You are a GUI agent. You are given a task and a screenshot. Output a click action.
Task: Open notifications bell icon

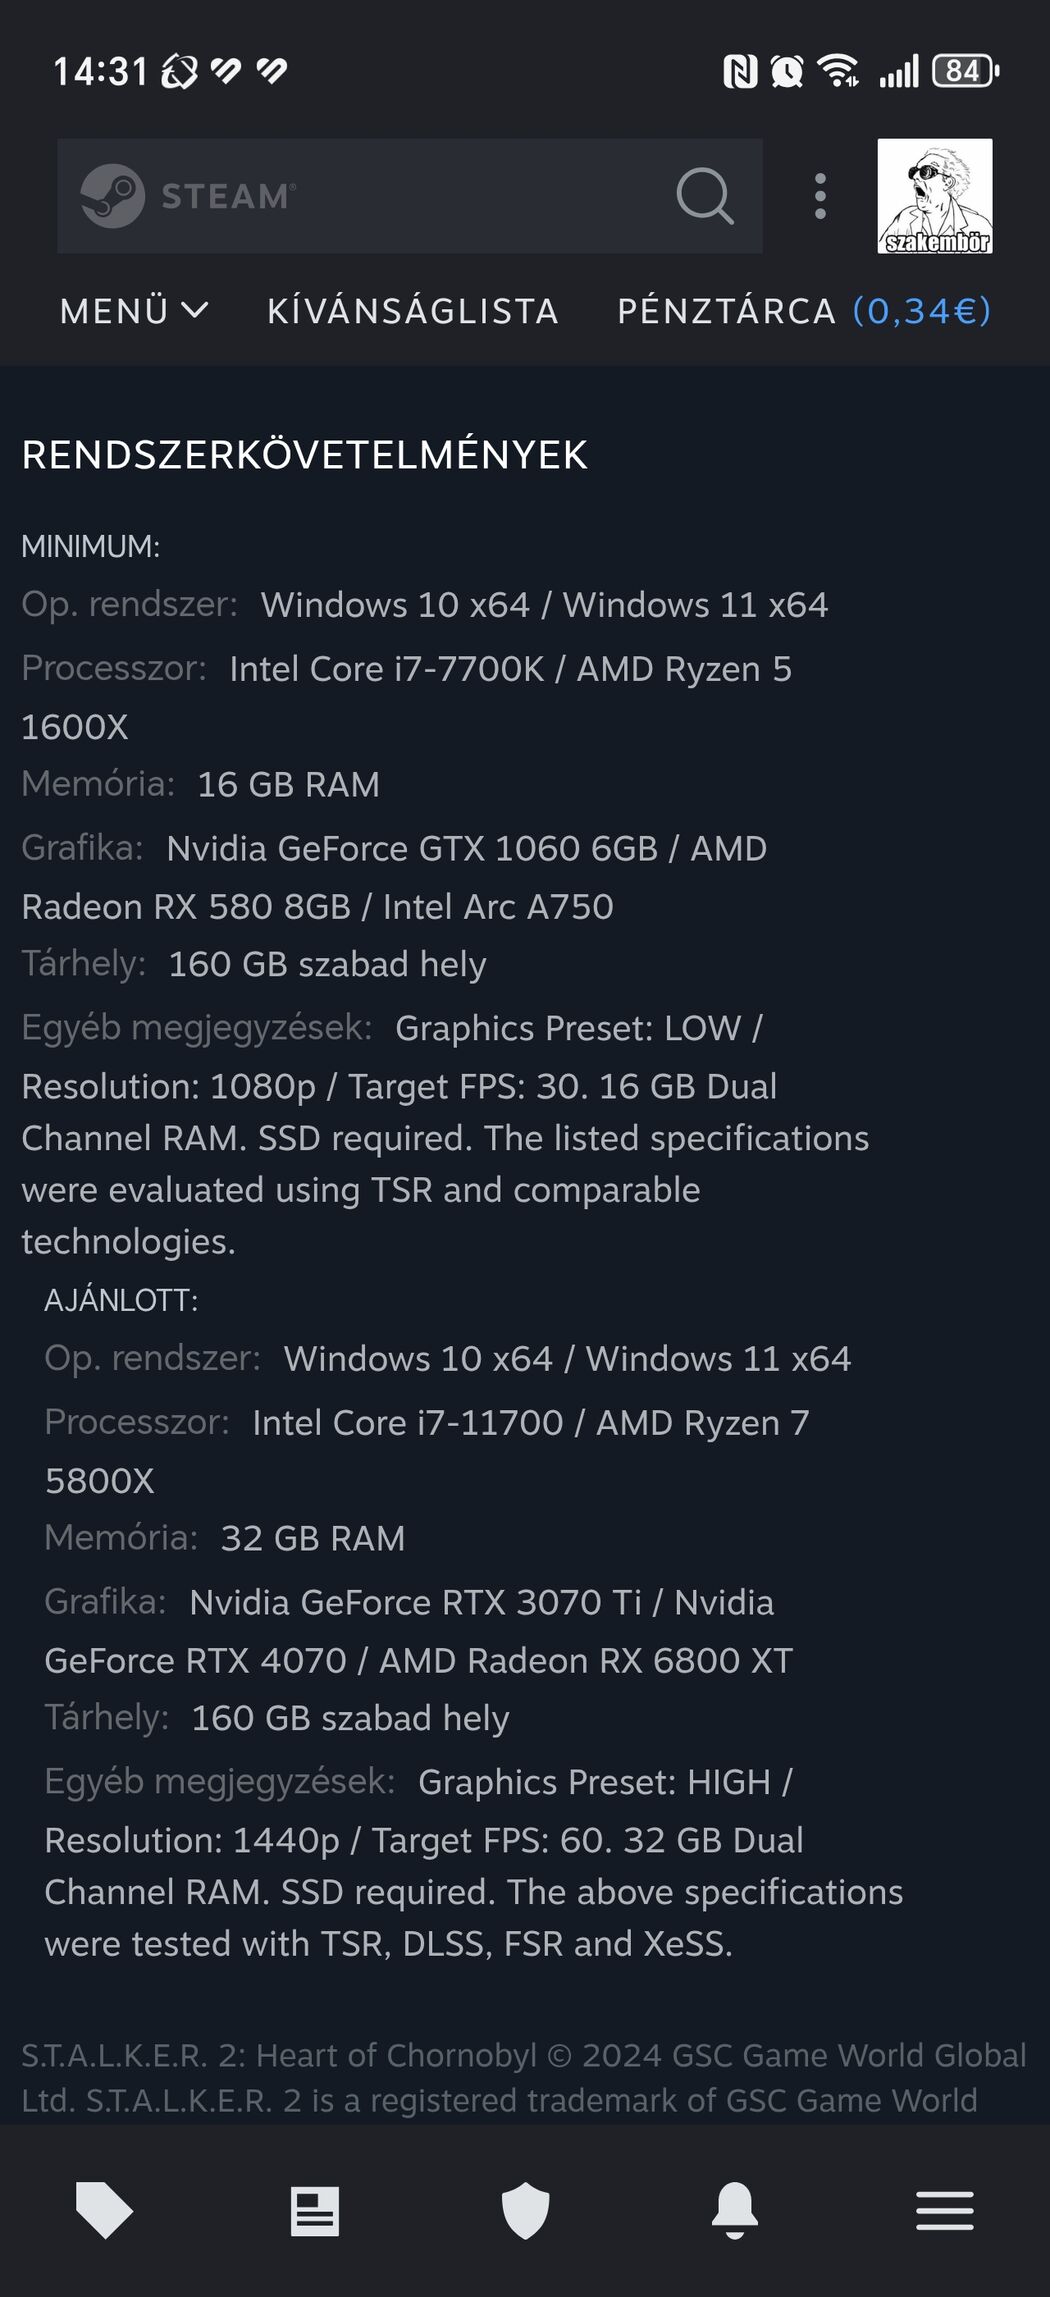[x=735, y=2211]
